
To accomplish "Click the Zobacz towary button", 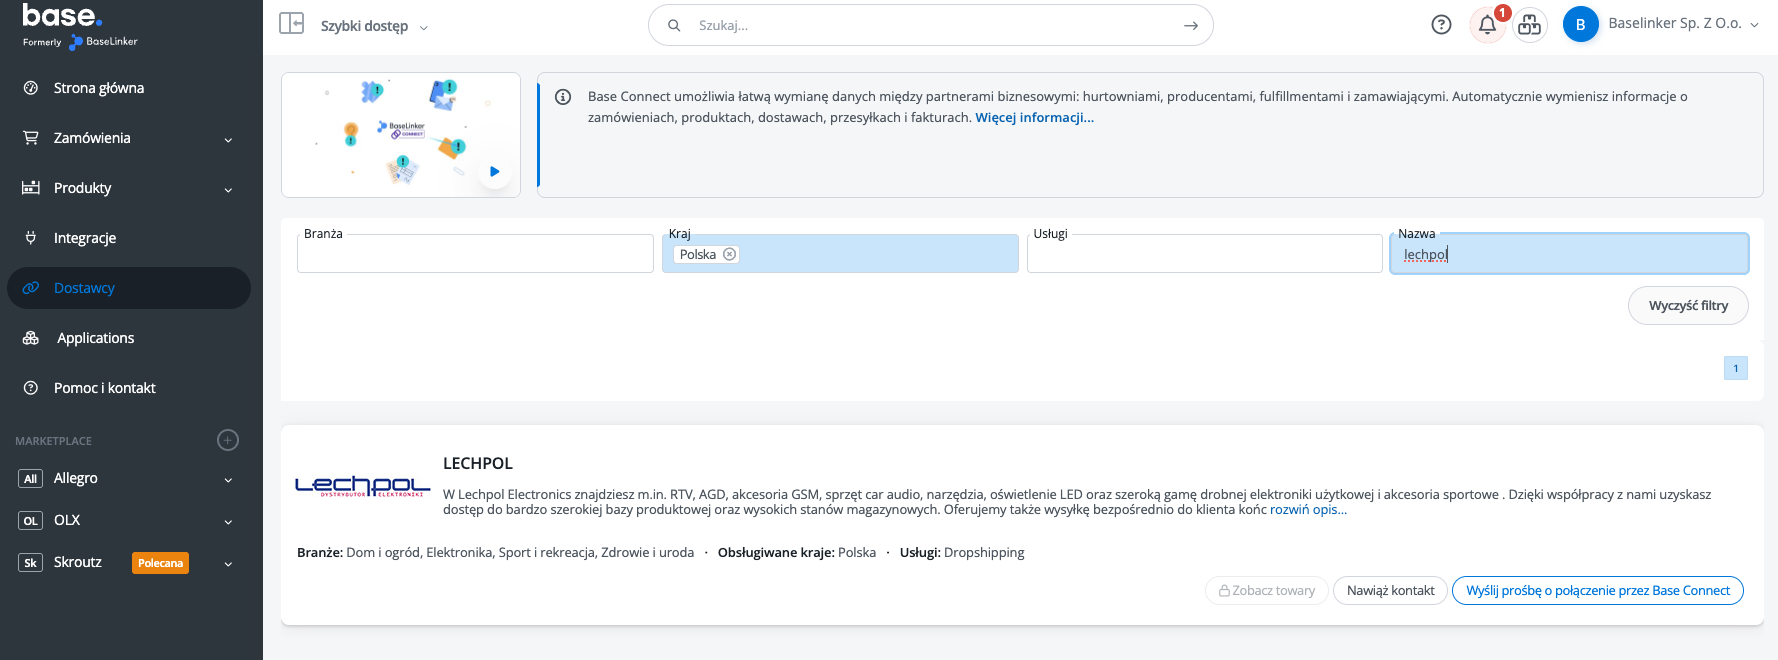I will (x=1267, y=590).
